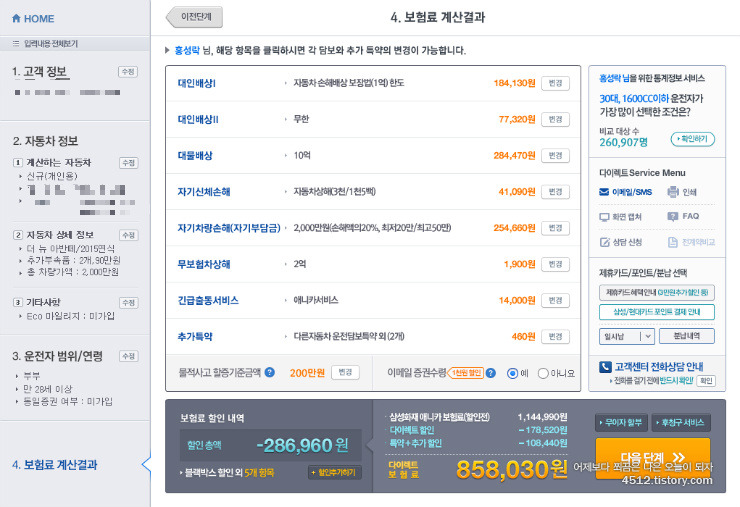Click 수정 next to 고객 정보

point(128,72)
